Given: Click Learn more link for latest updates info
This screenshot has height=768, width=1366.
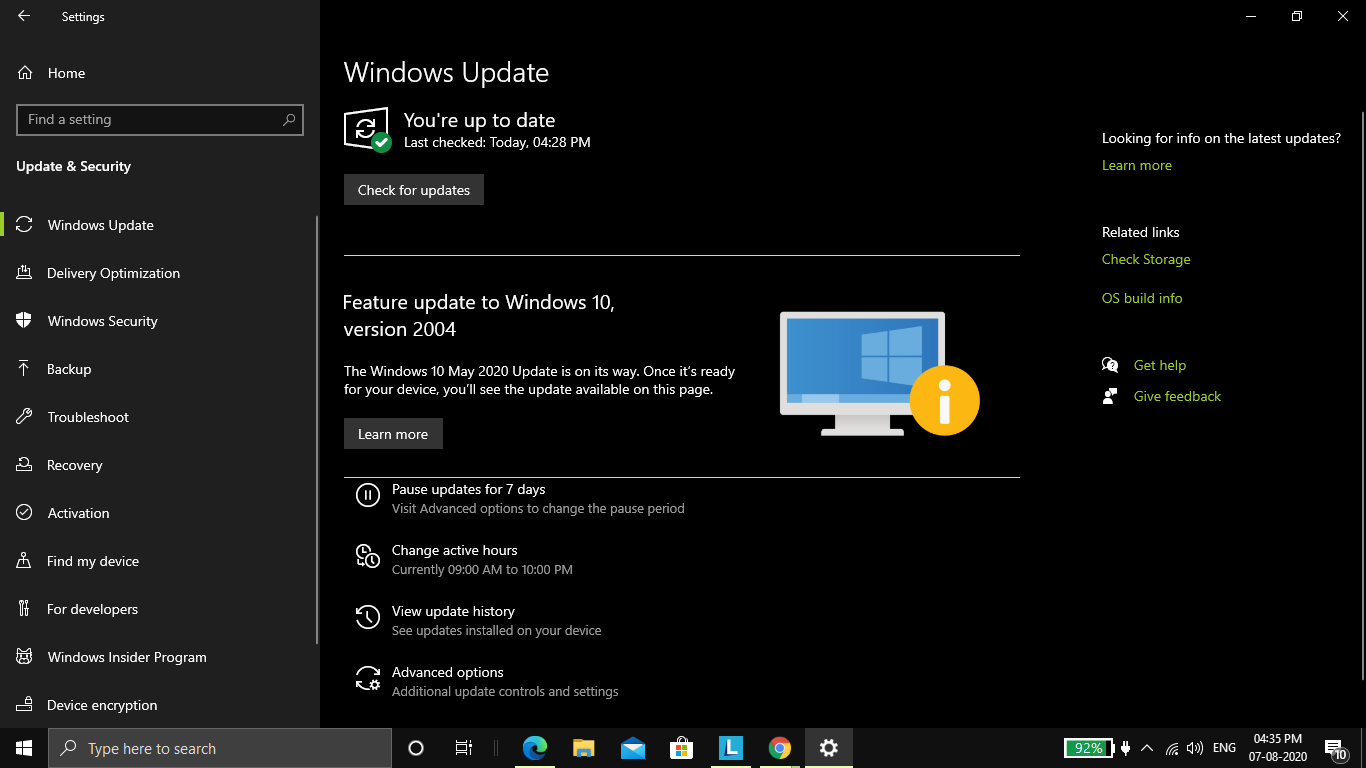Looking at the screenshot, I should tap(1137, 165).
